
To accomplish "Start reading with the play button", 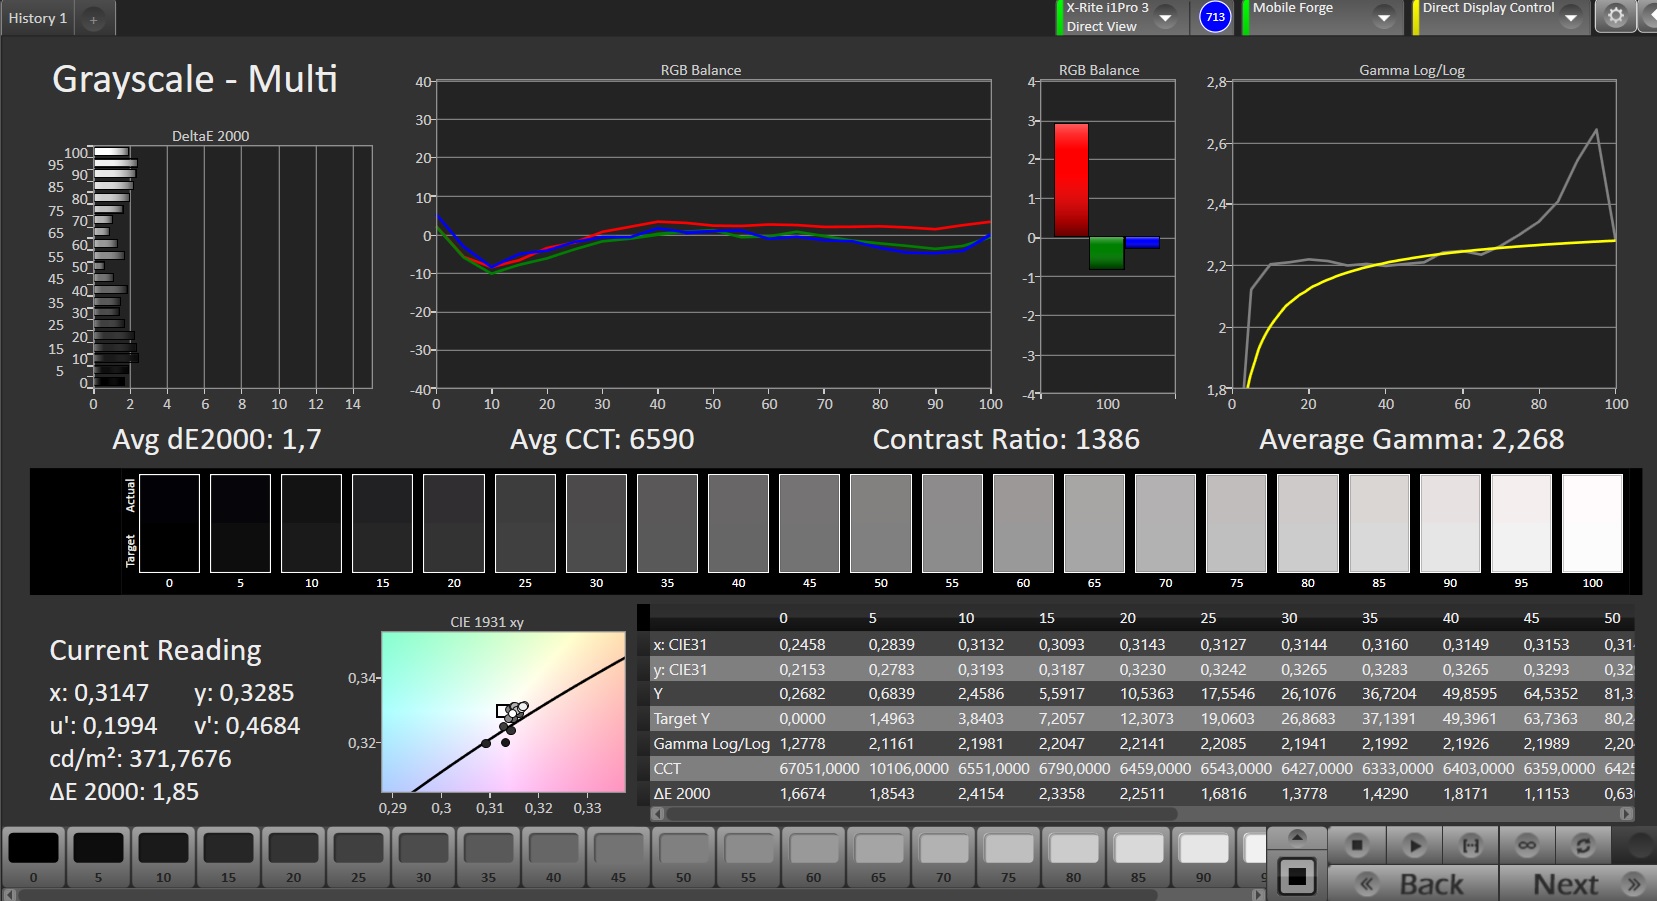I will click(x=1414, y=846).
